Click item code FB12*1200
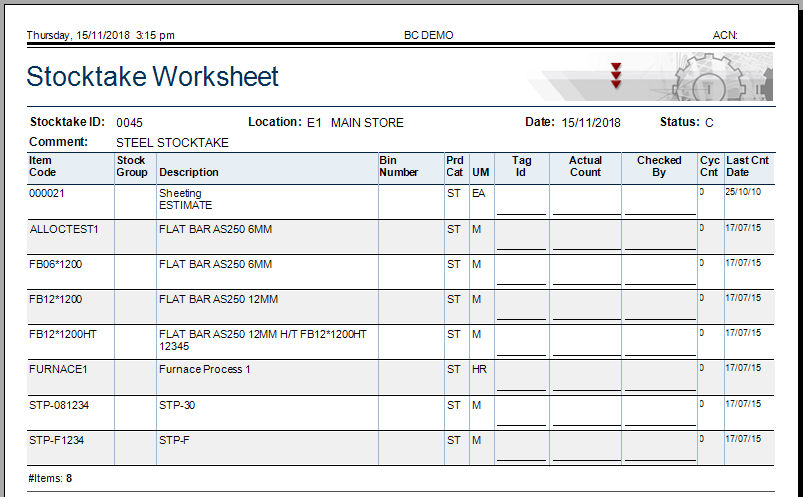The height and width of the screenshot is (497, 803). tap(55, 299)
